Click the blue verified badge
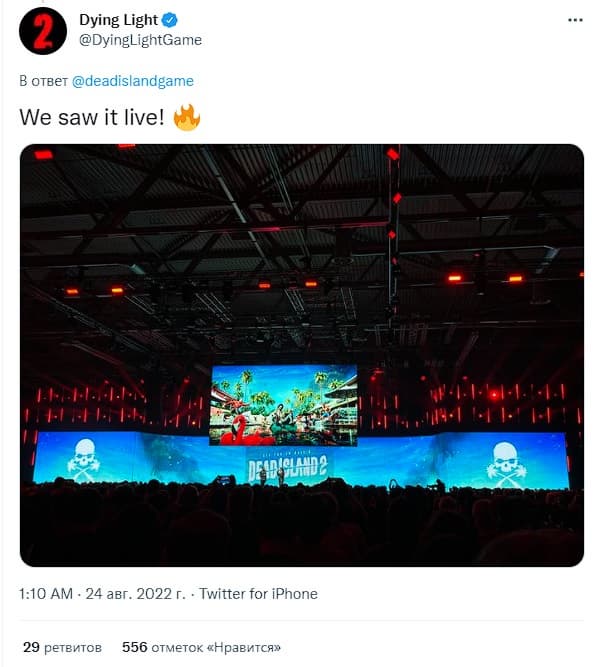 click(170, 20)
